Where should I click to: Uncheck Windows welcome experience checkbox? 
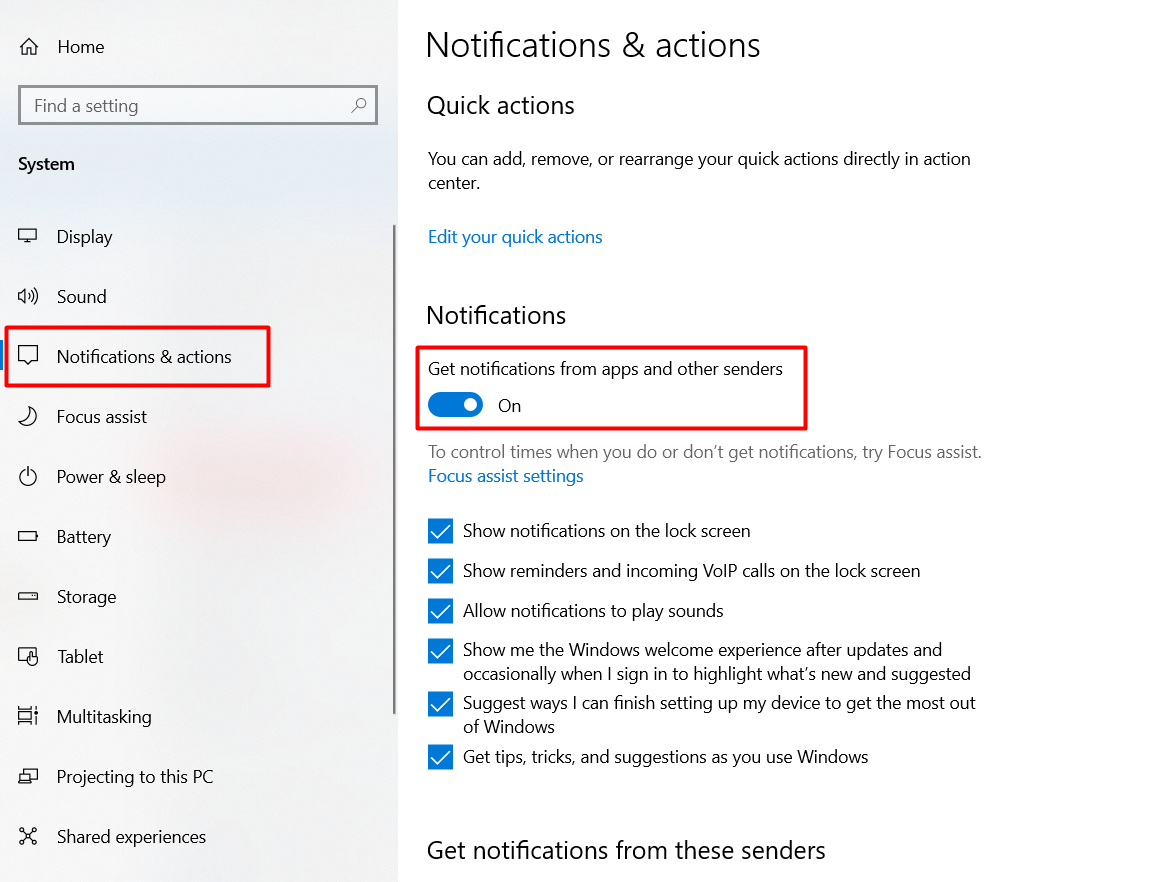pyautogui.click(x=441, y=650)
